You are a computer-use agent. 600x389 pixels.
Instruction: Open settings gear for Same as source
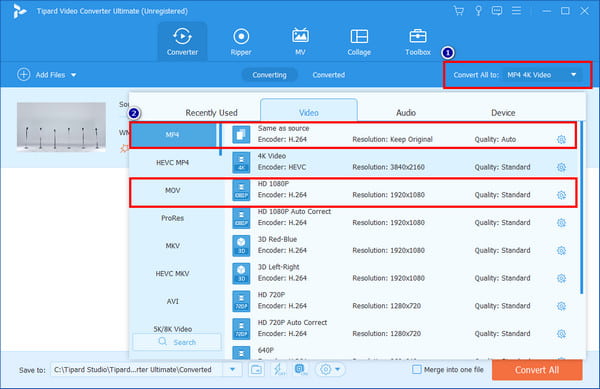561,140
